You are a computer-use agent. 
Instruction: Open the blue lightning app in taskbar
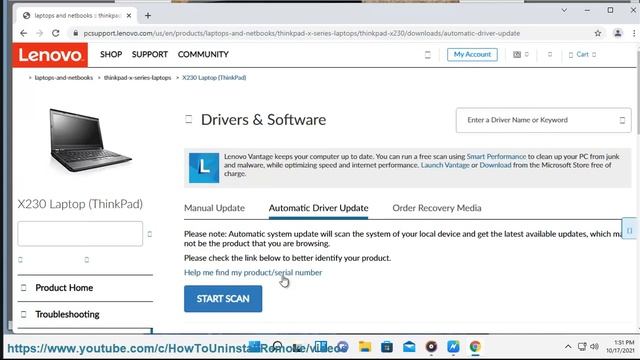(453, 347)
